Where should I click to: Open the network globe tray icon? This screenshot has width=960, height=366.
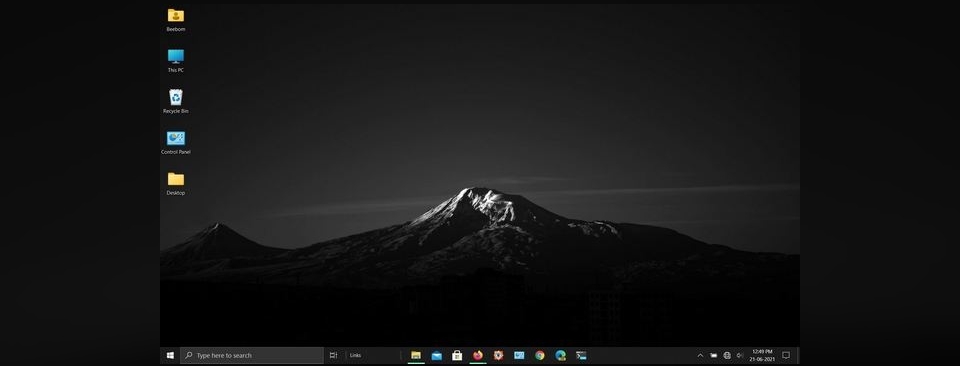pyautogui.click(x=727, y=356)
